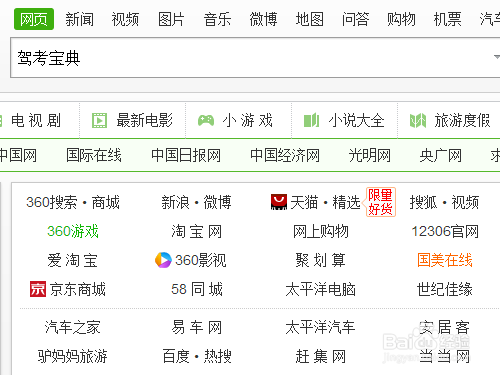The width and height of the screenshot is (500, 375).
Task: Open the 淘宝网 link
Action: coord(197,231)
